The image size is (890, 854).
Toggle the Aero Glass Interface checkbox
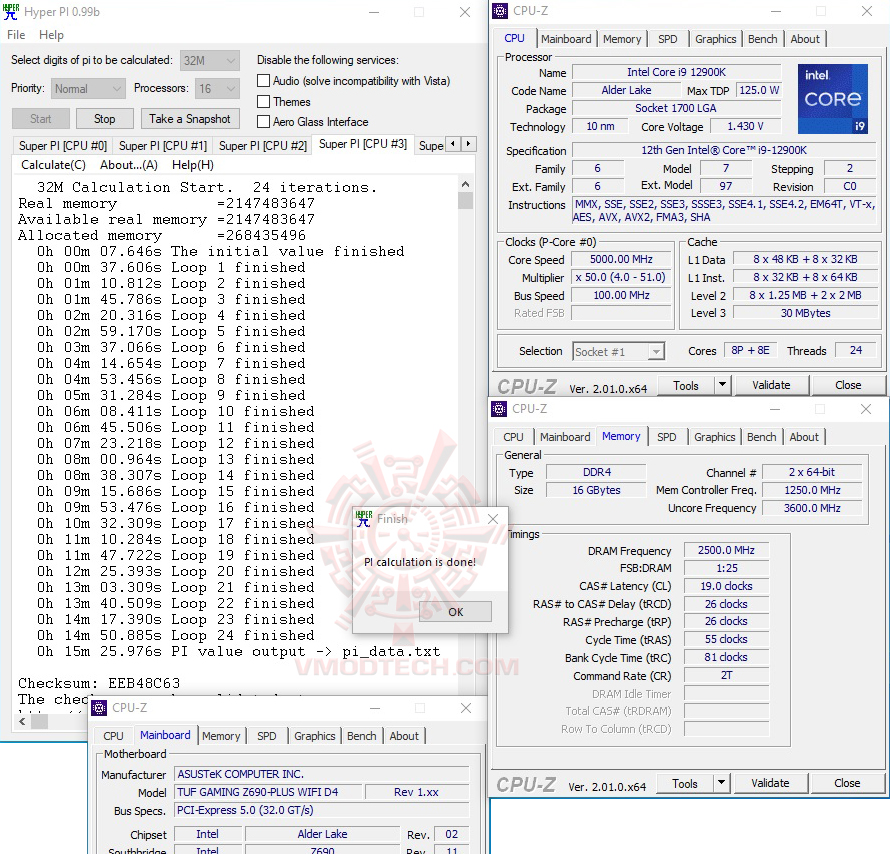263,121
